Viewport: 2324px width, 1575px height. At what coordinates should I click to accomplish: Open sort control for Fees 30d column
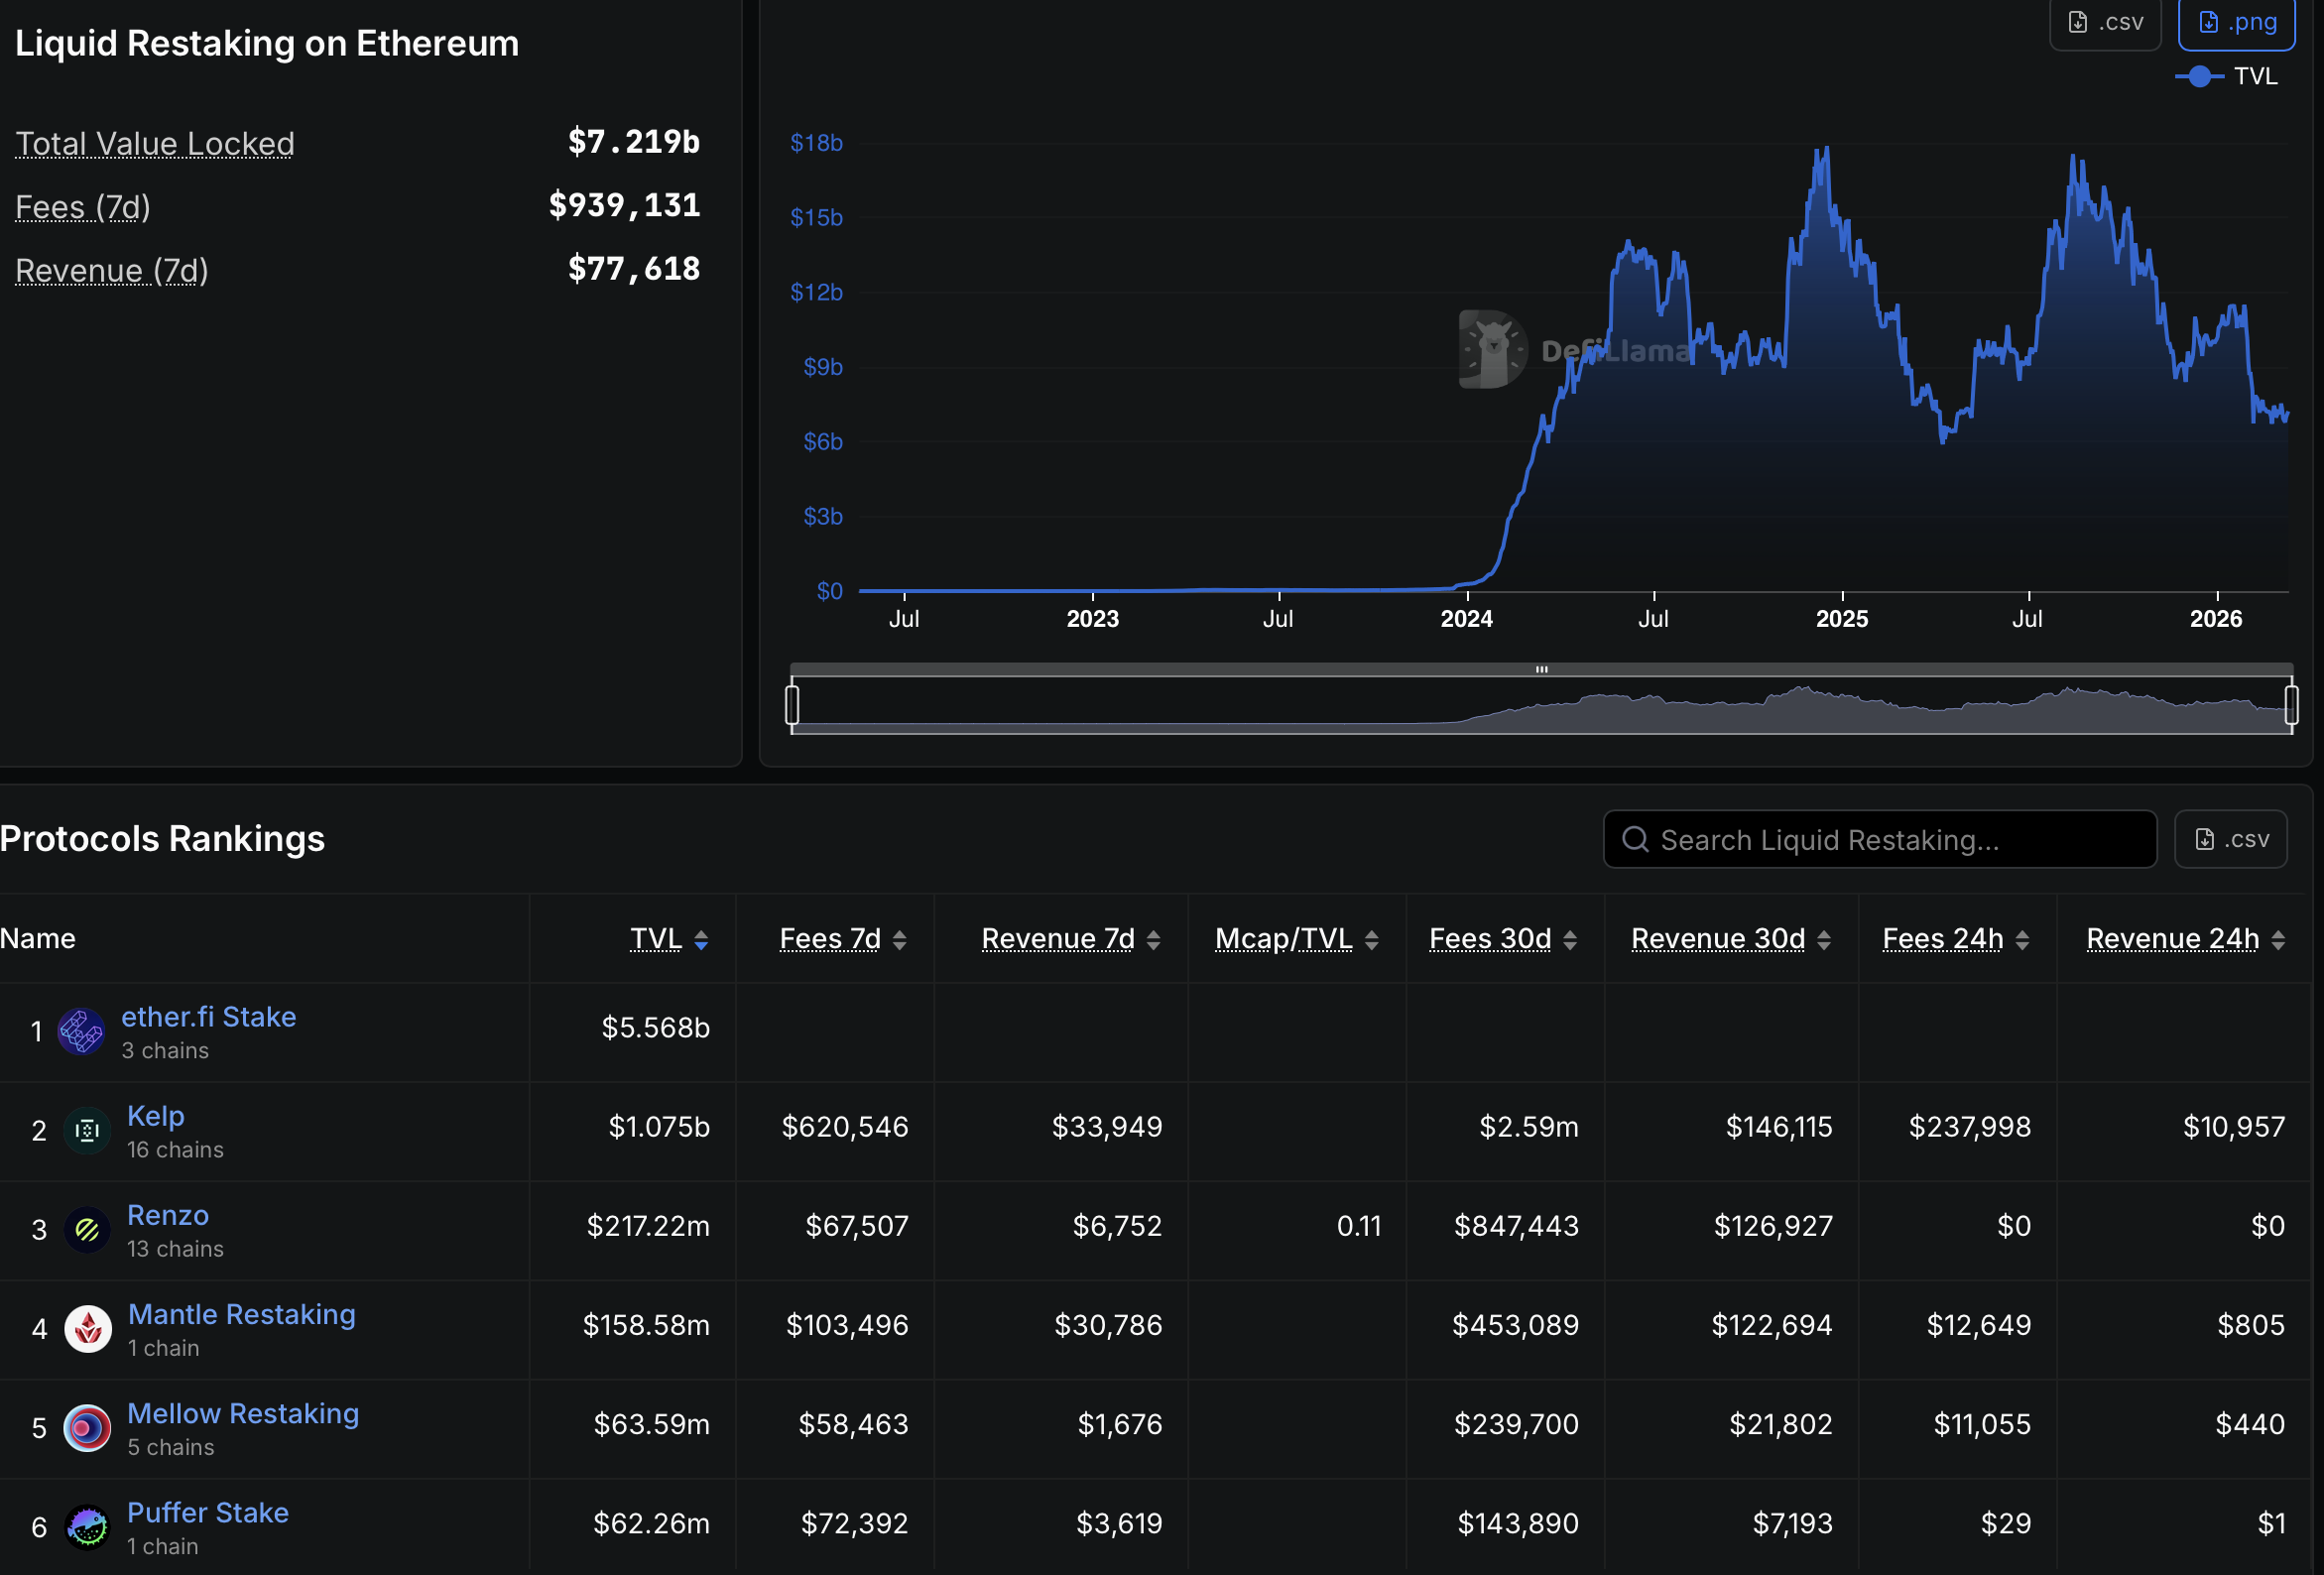[x=1570, y=939]
